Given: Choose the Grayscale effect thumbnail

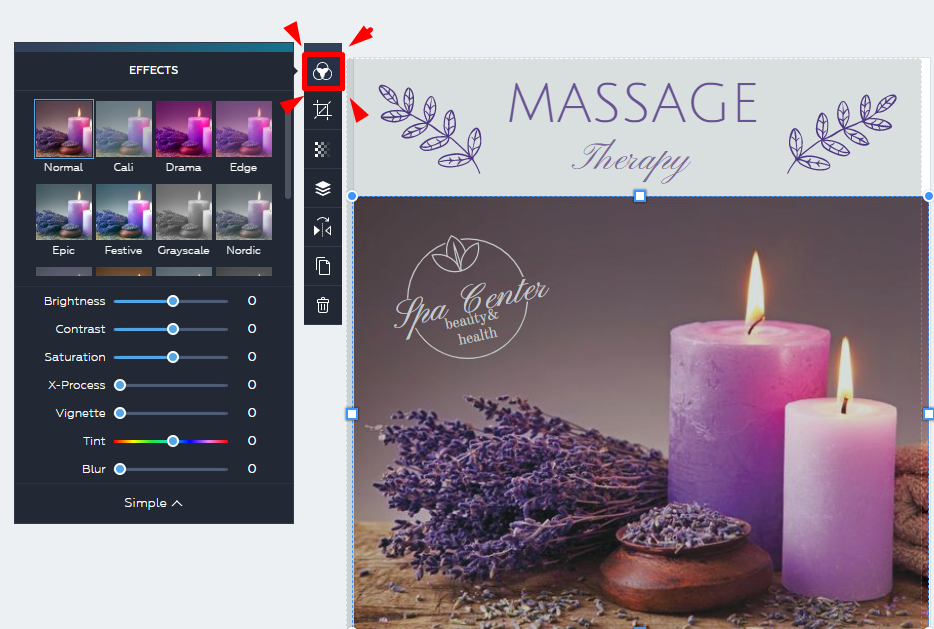Looking at the screenshot, I should pos(183,212).
